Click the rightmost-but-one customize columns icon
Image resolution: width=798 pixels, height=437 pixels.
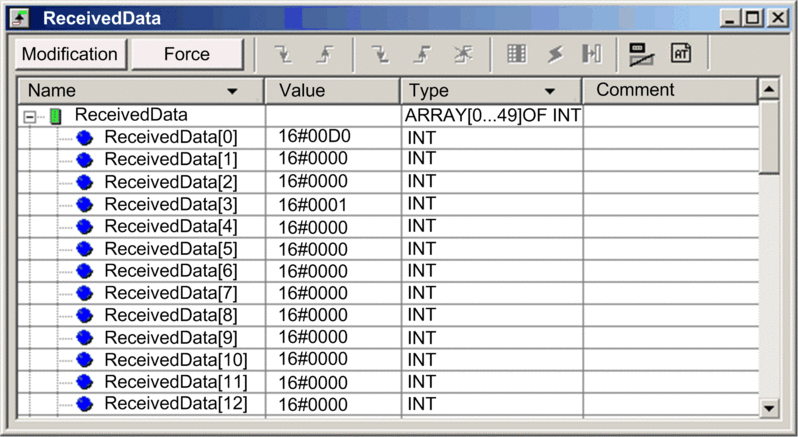click(x=641, y=54)
